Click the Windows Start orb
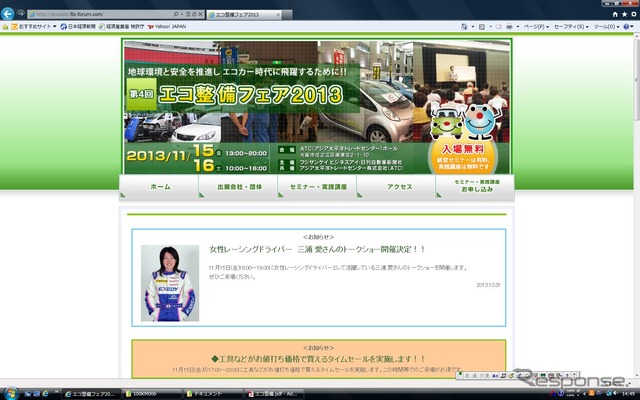The width and height of the screenshot is (640, 400). point(11,393)
